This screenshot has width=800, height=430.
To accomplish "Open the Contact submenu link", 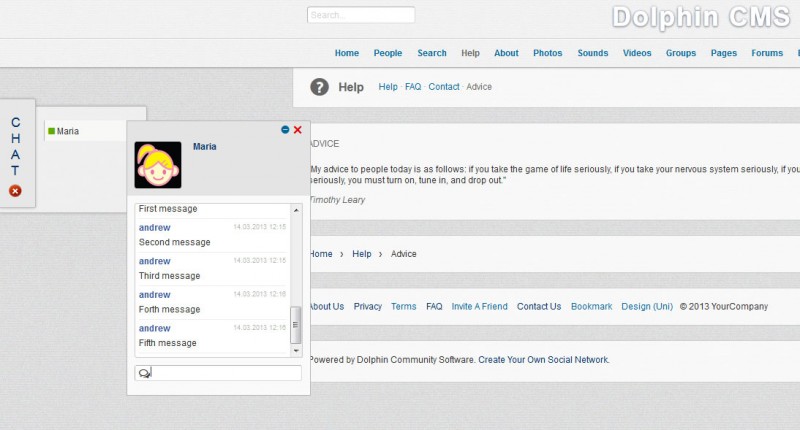I will [x=444, y=87].
